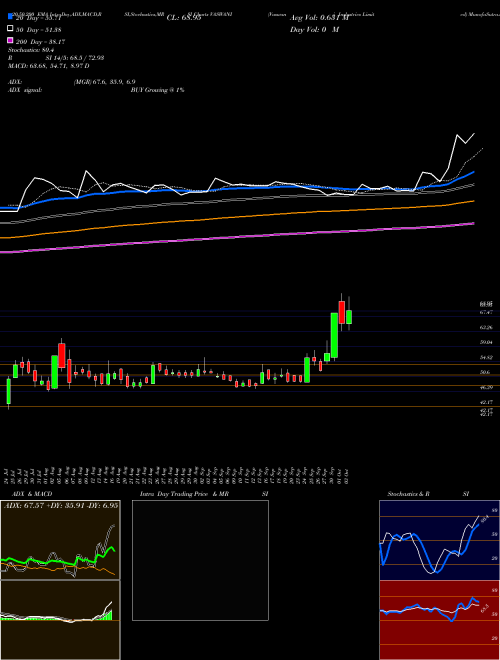Click the 'MACD: 63.68, 54.71, 8.97 D' readout
Screen dimensions: 500x660
point(48,66)
